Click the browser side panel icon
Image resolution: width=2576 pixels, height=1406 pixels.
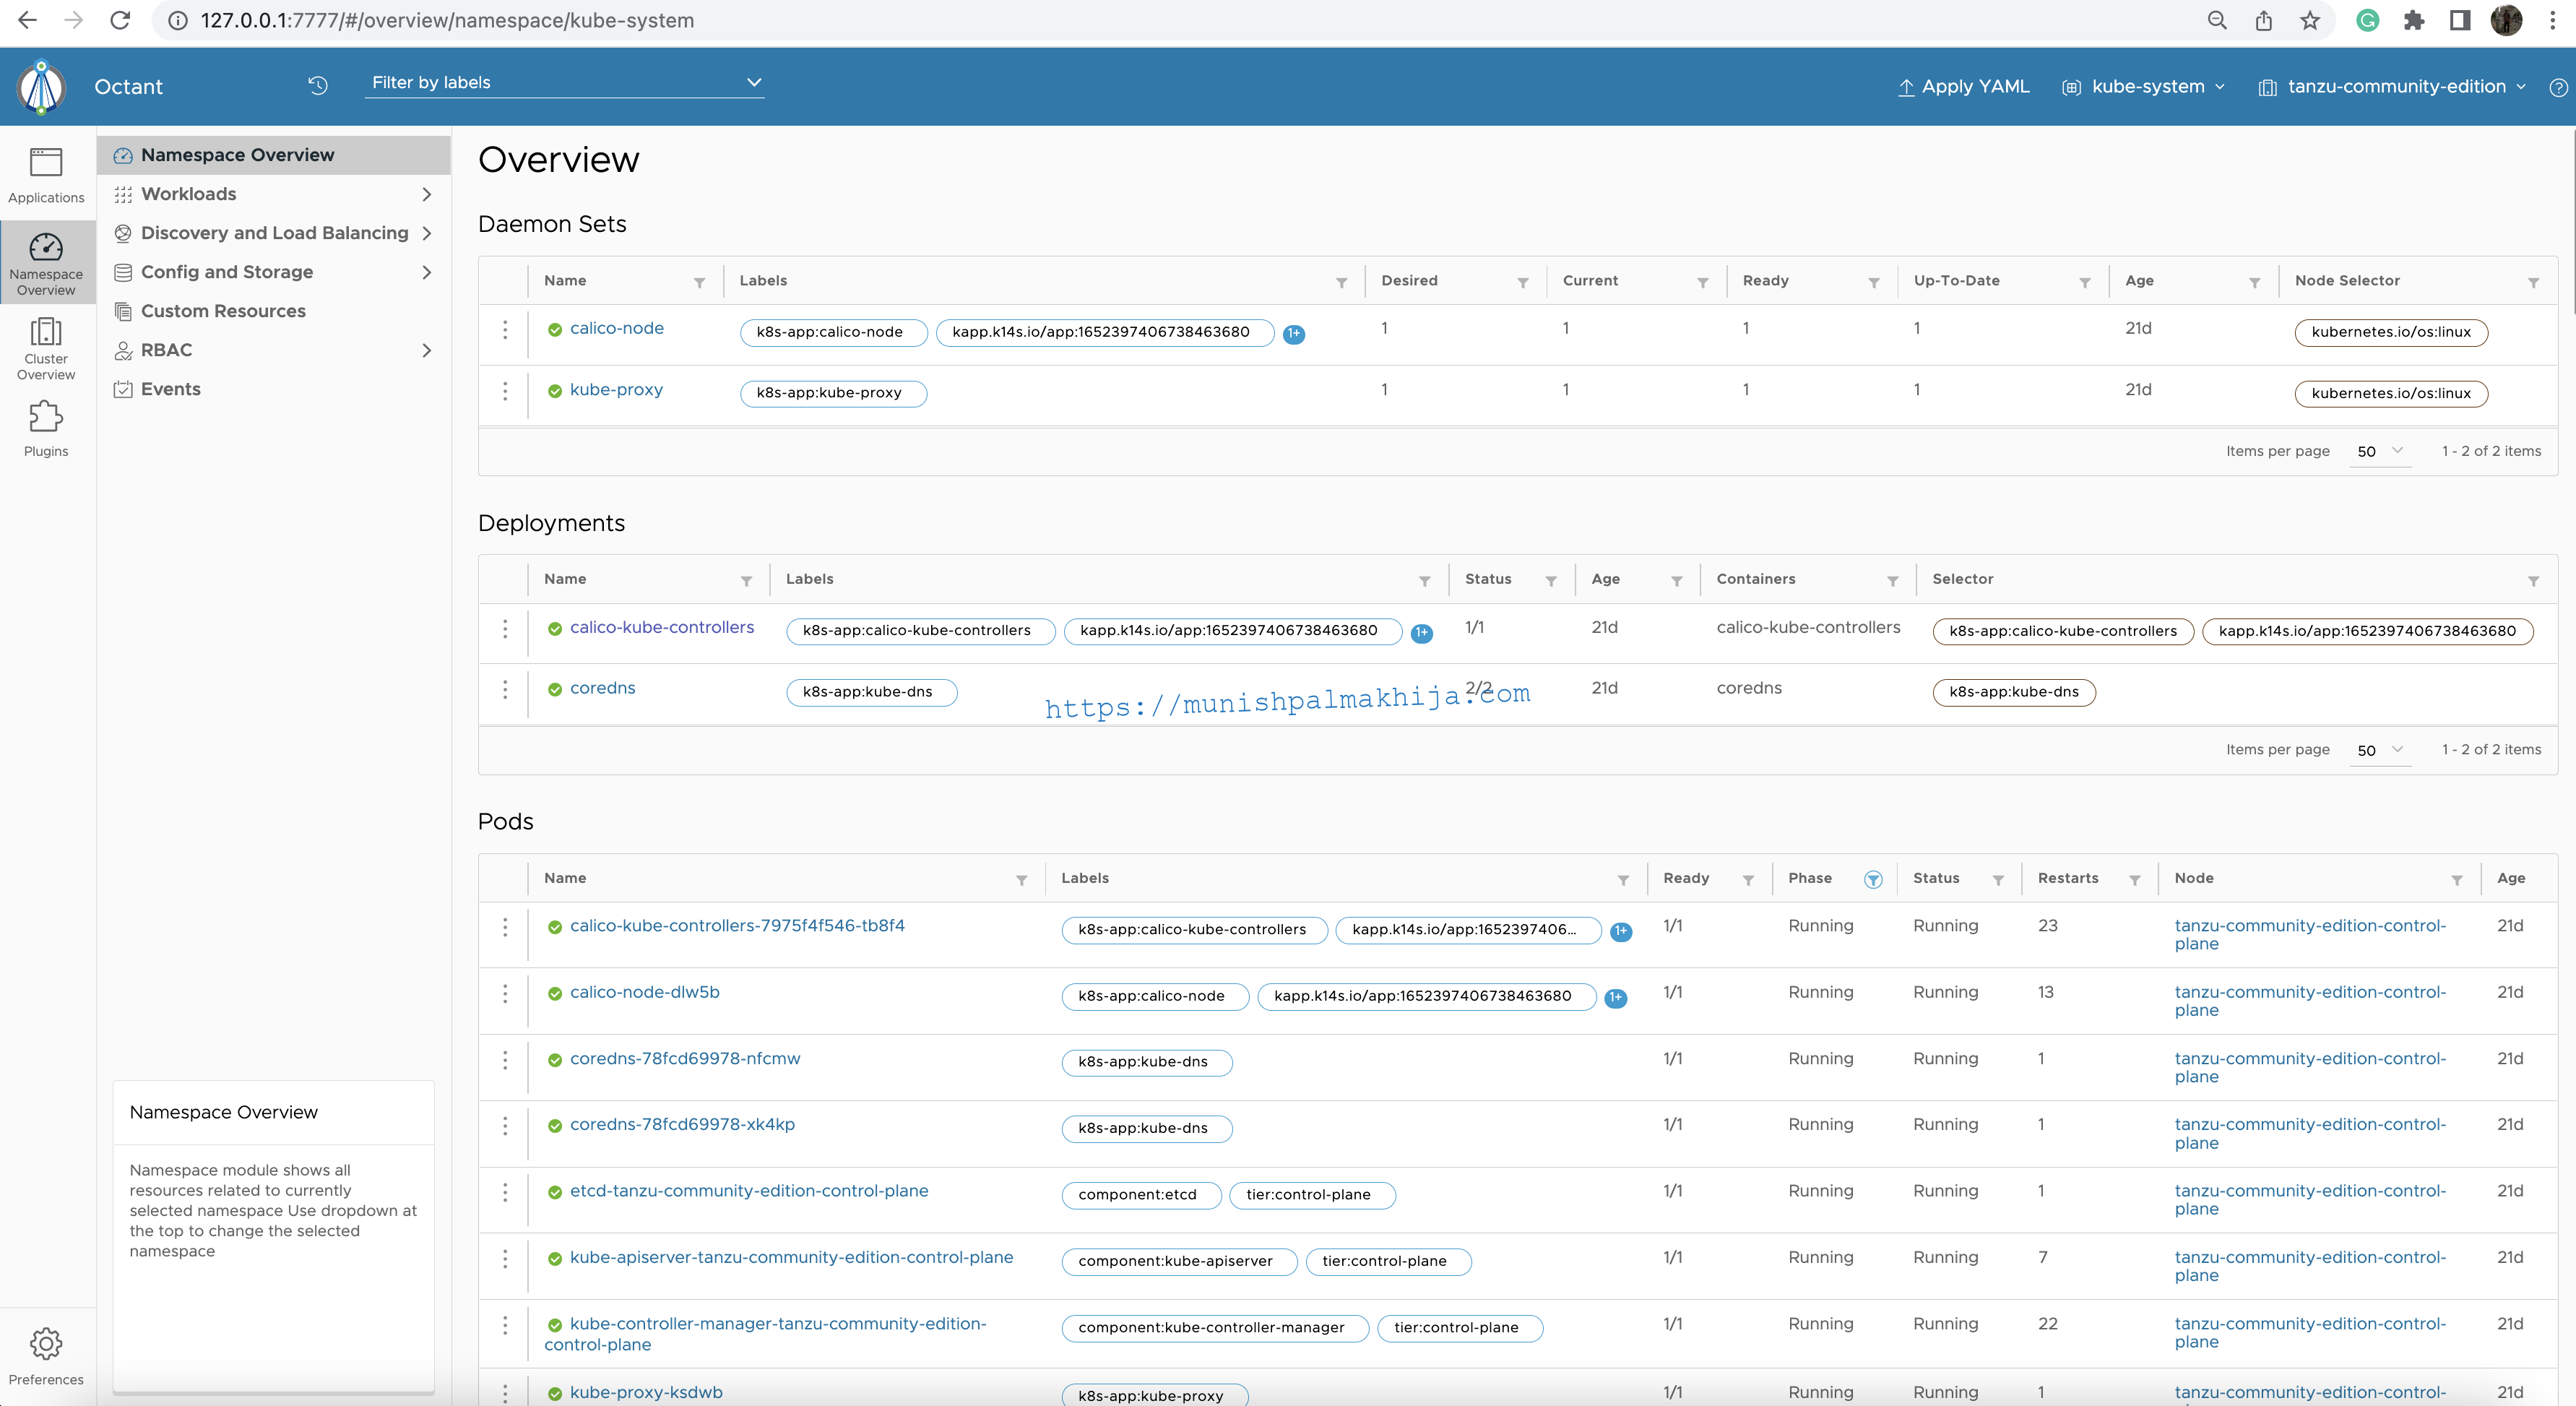[2460, 20]
